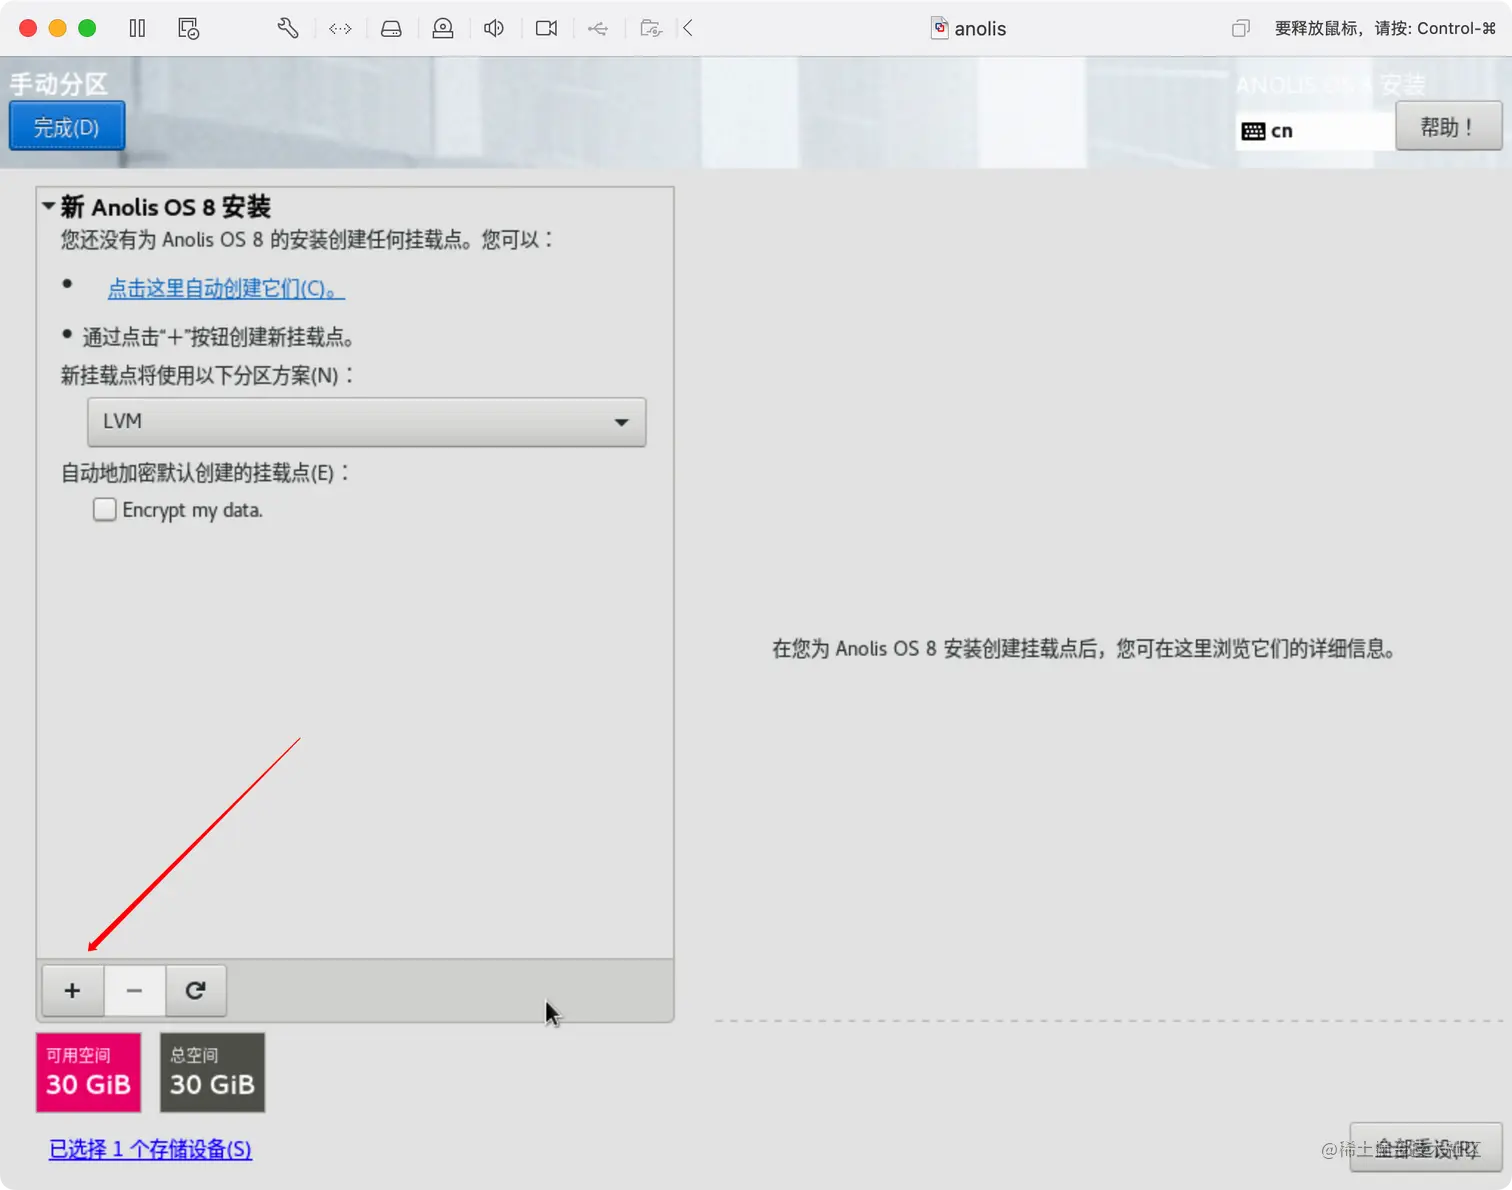Open the shared folders icon
The image size is (1512, 1190).
[651, 28]
